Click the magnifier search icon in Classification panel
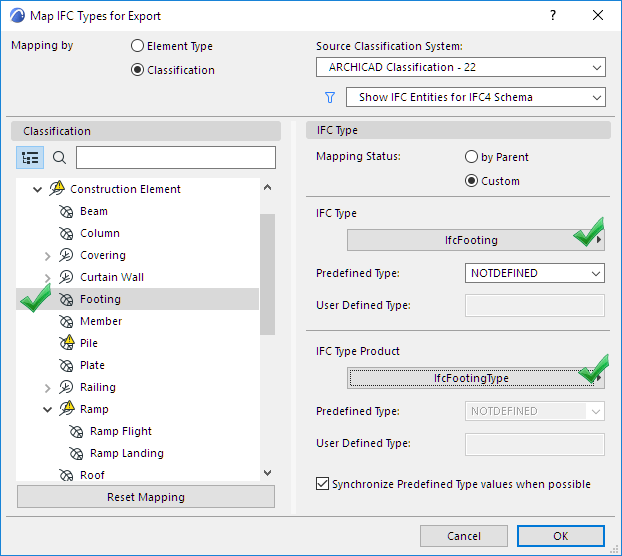 [x=60, y=157]
